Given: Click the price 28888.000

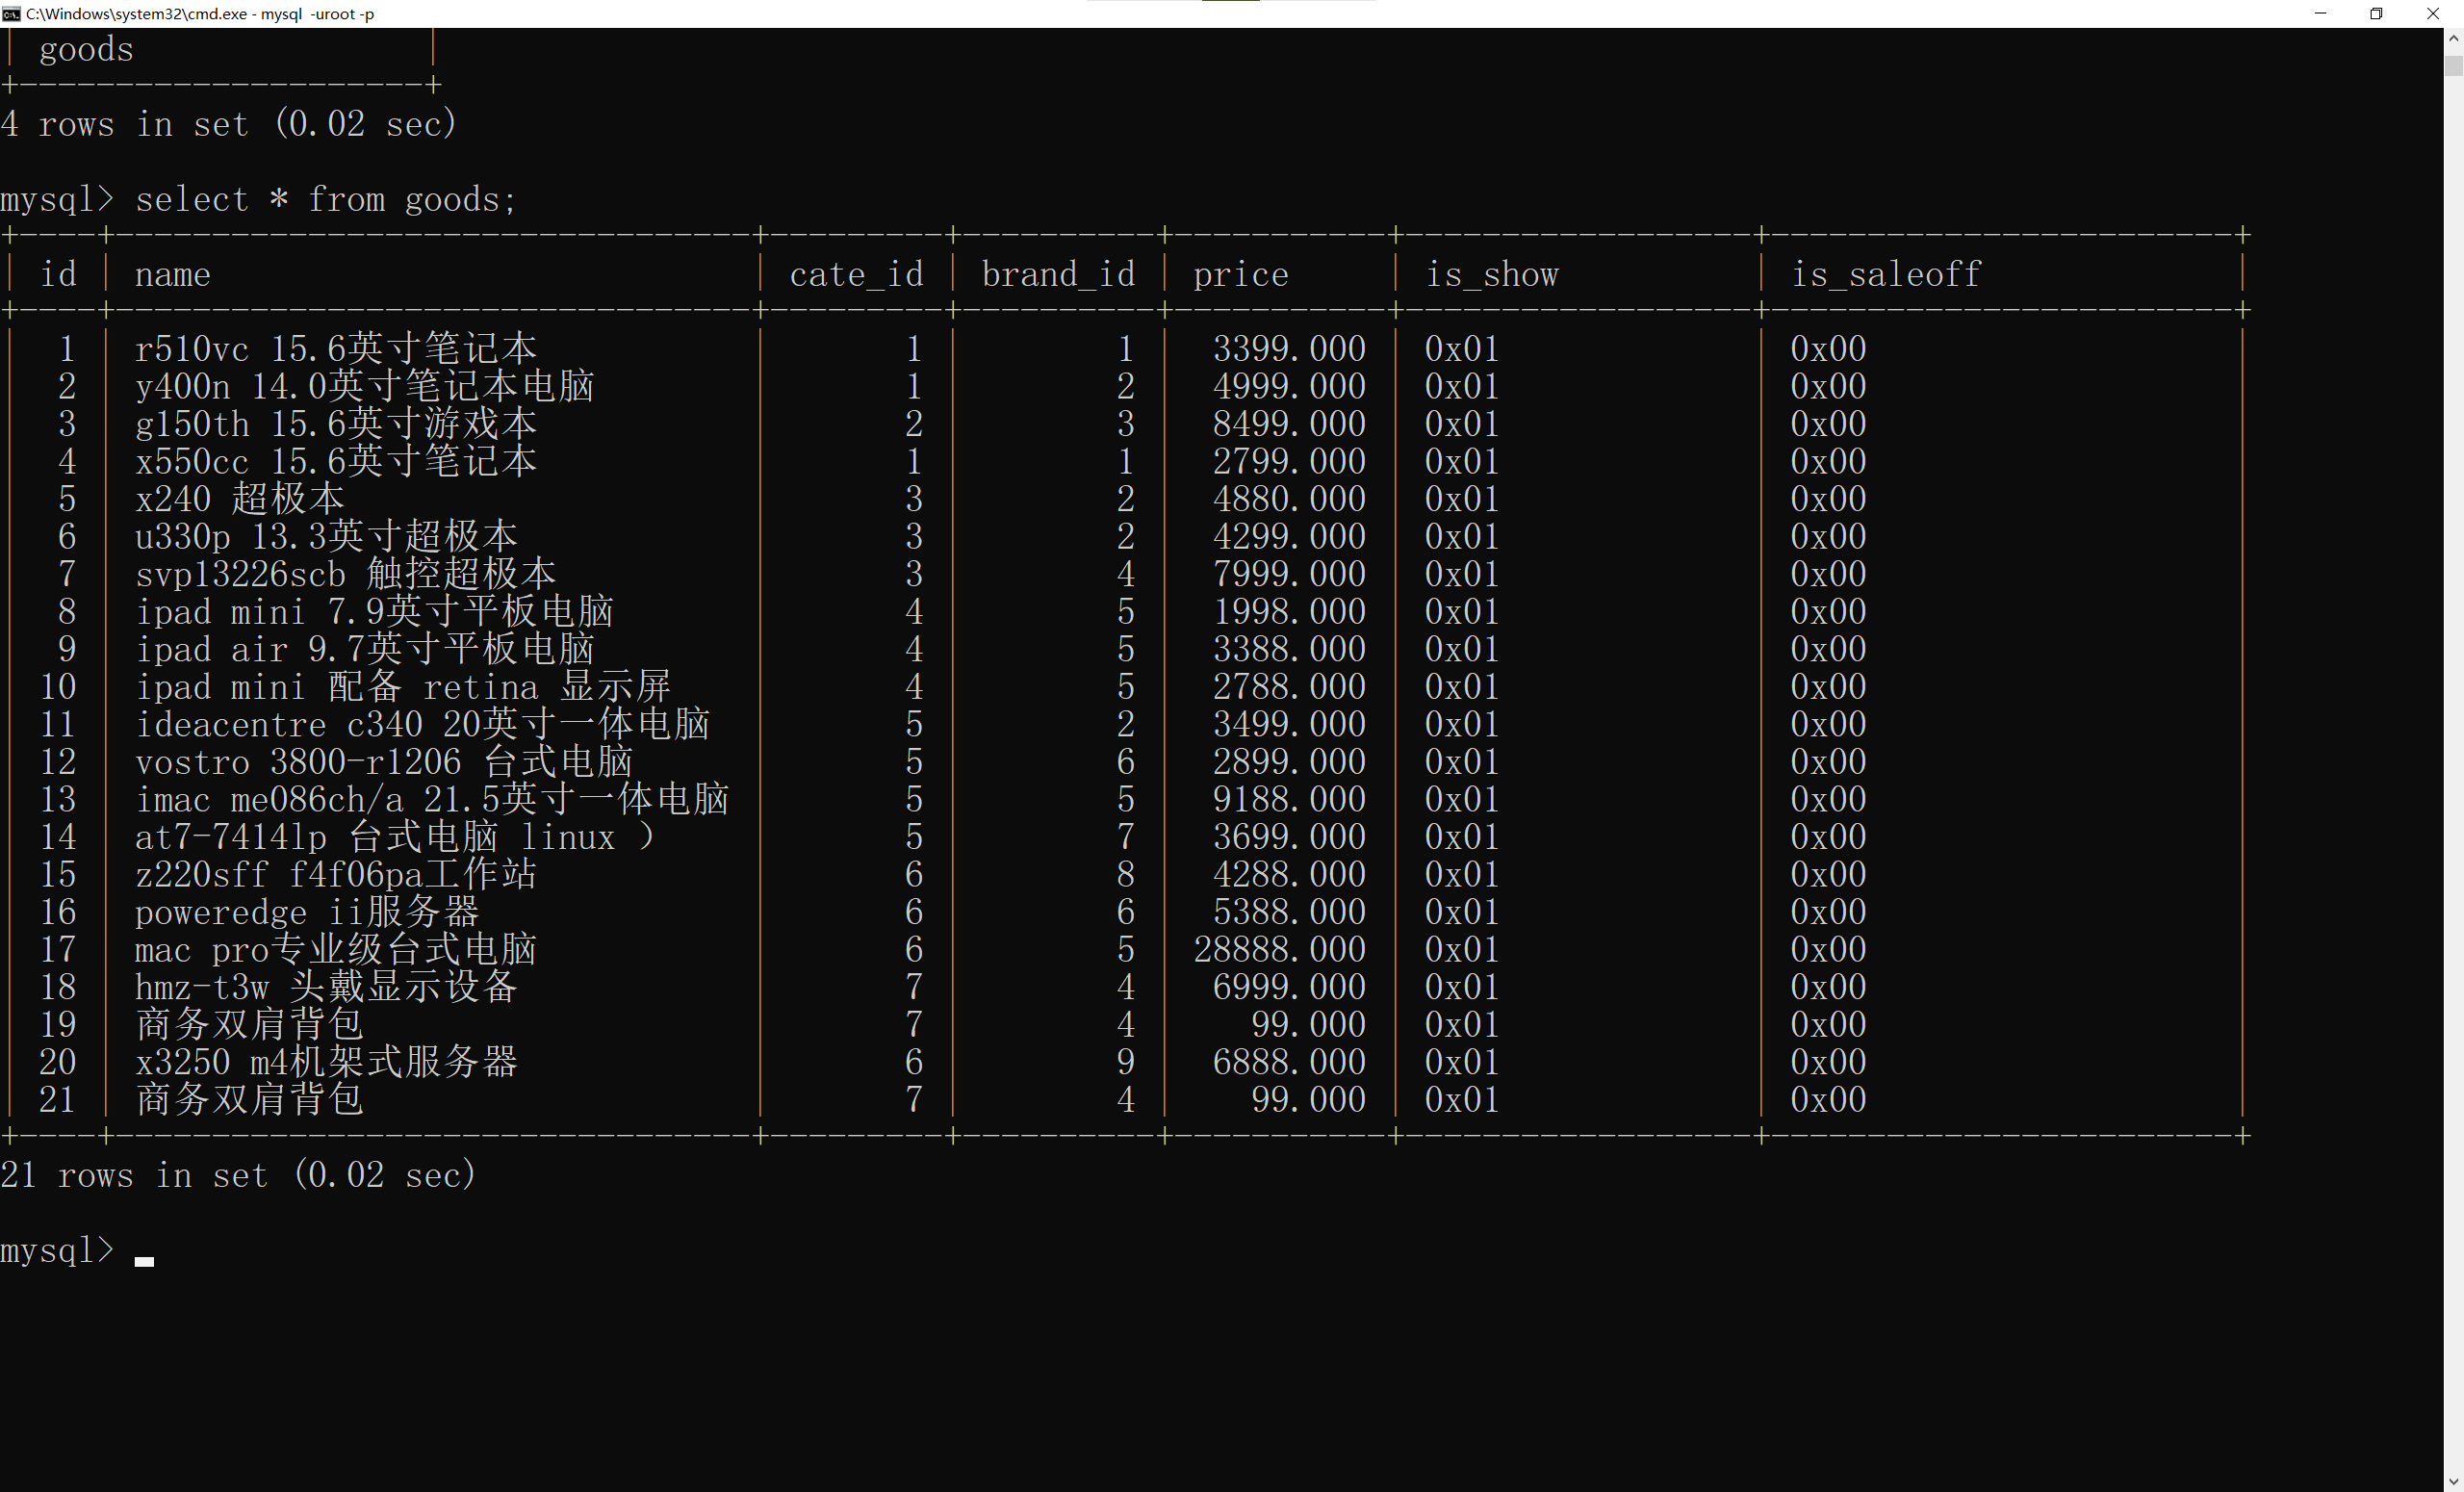Looking at the screenshot, I should (x=1279, y=949).
